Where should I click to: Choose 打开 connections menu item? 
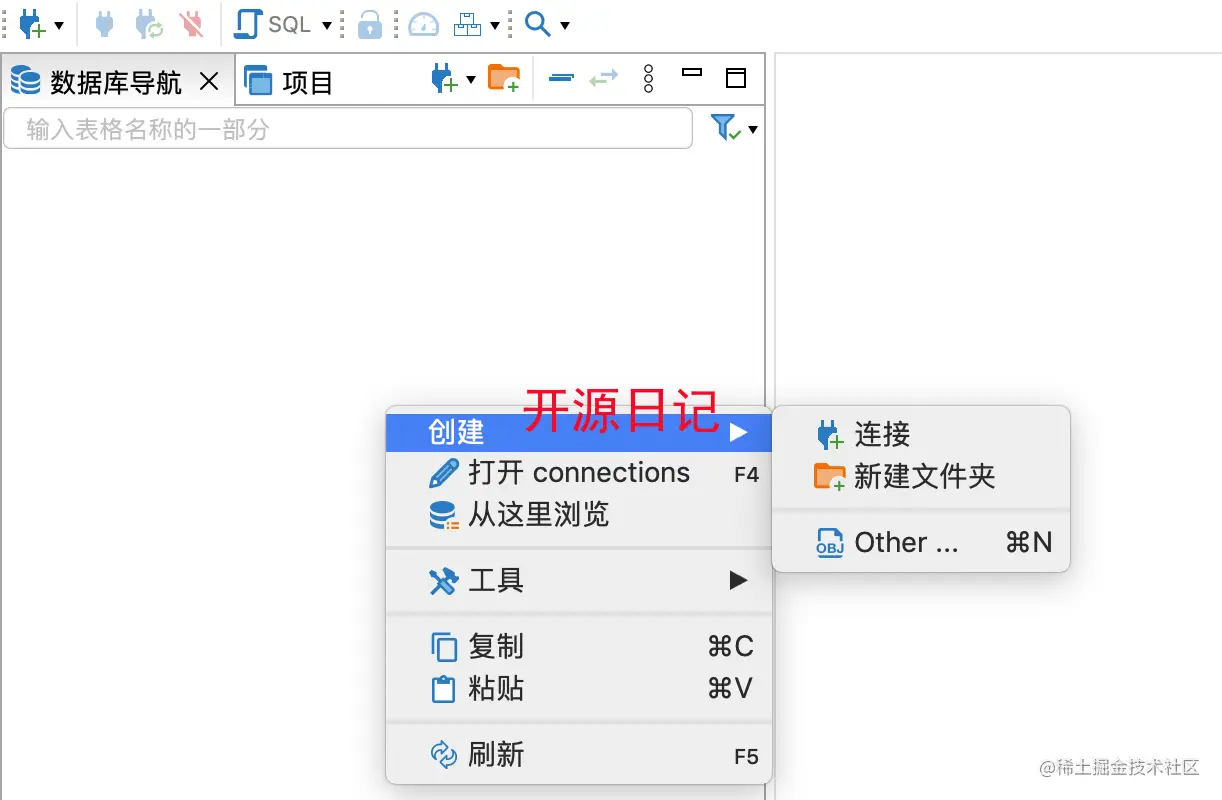(579, 473)
